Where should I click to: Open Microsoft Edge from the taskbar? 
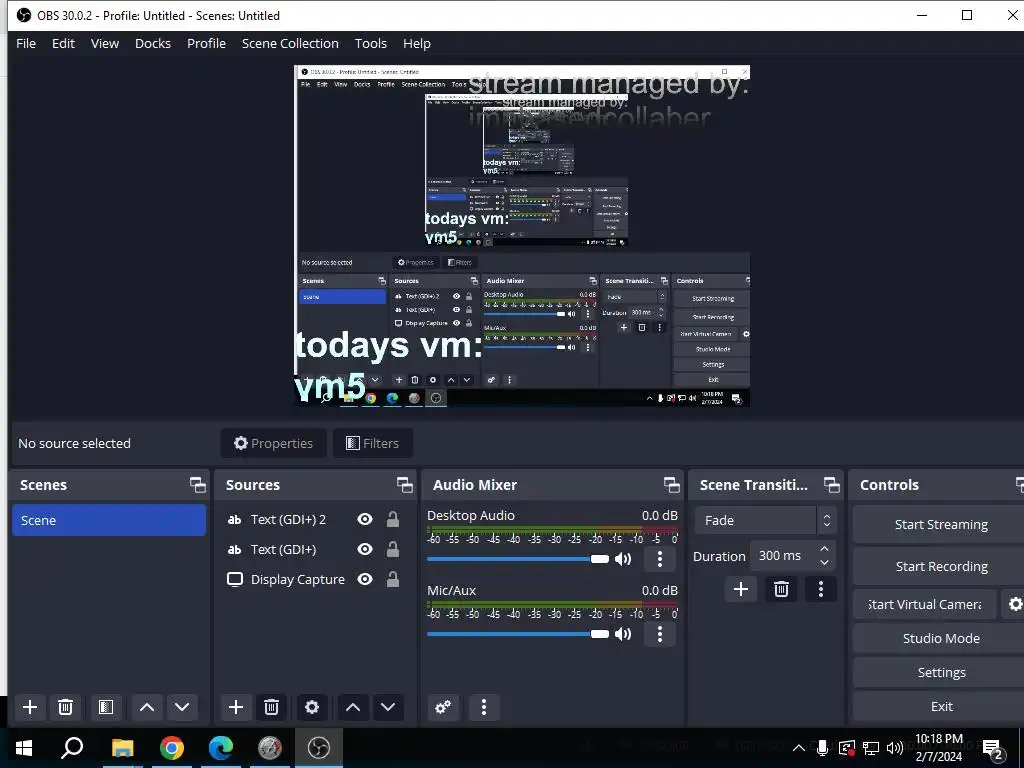[221, 748]
